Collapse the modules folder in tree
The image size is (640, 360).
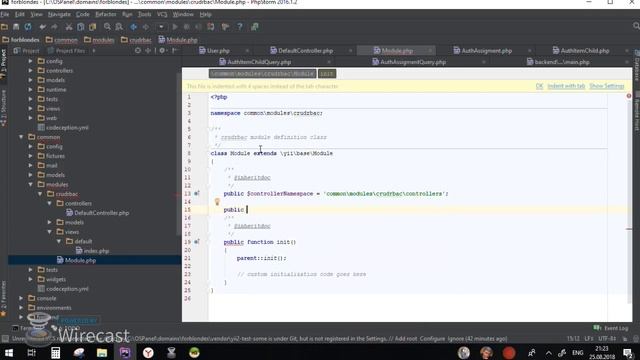(x=31, y=184)
